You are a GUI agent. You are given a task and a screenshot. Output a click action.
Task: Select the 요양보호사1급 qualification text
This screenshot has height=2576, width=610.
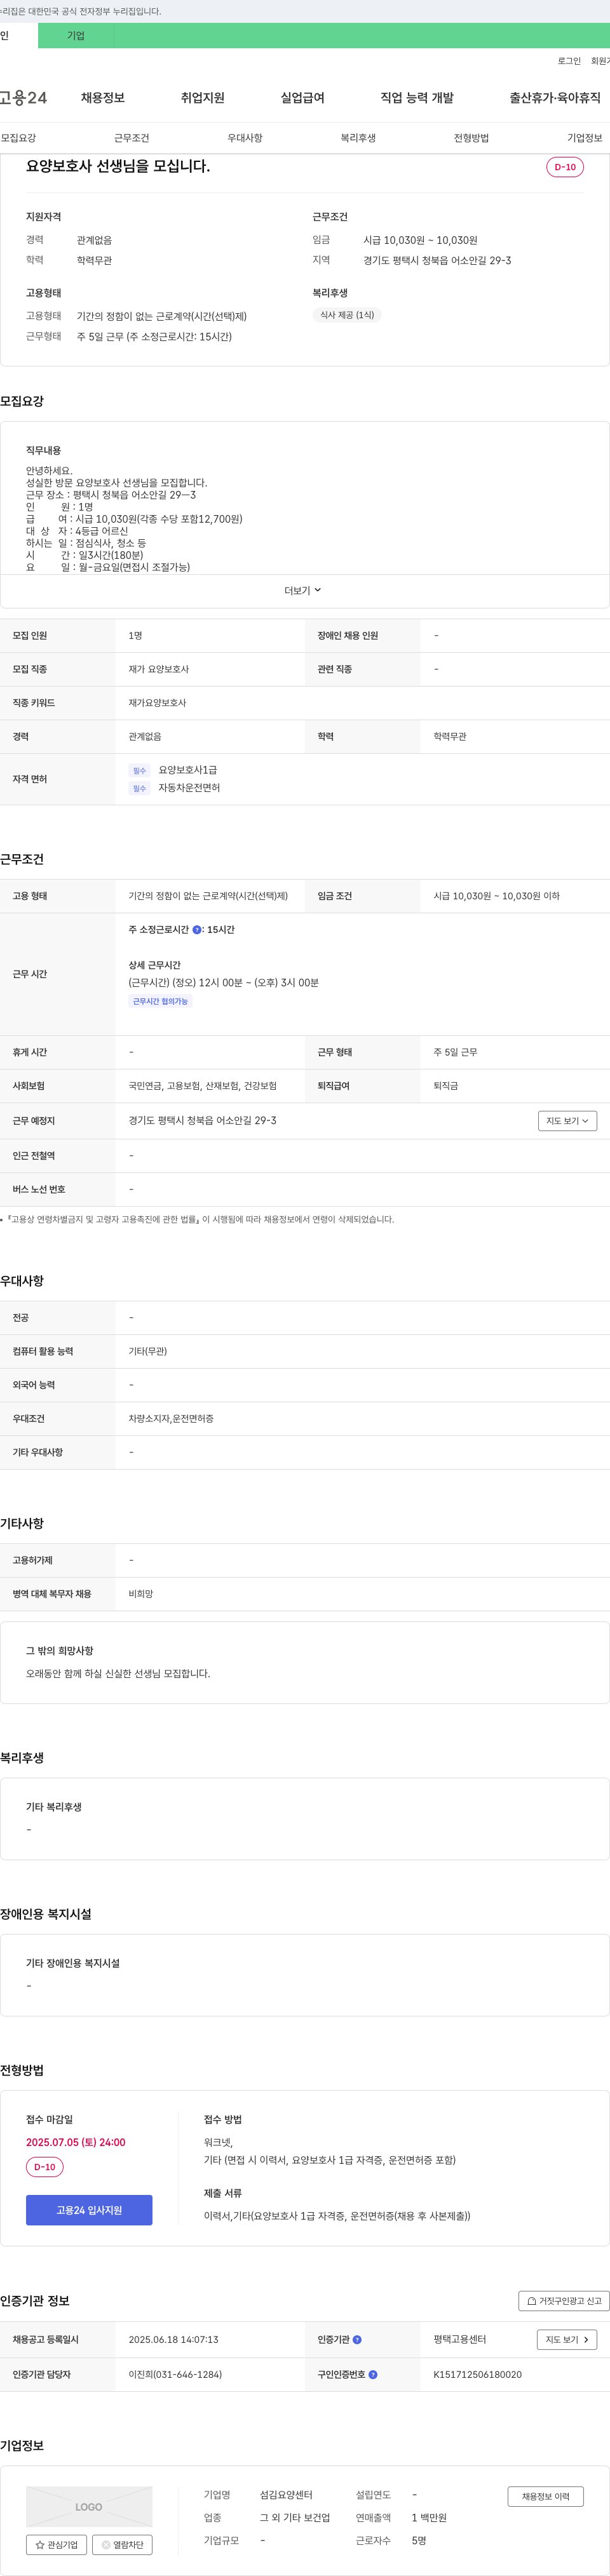pos(188,770)
